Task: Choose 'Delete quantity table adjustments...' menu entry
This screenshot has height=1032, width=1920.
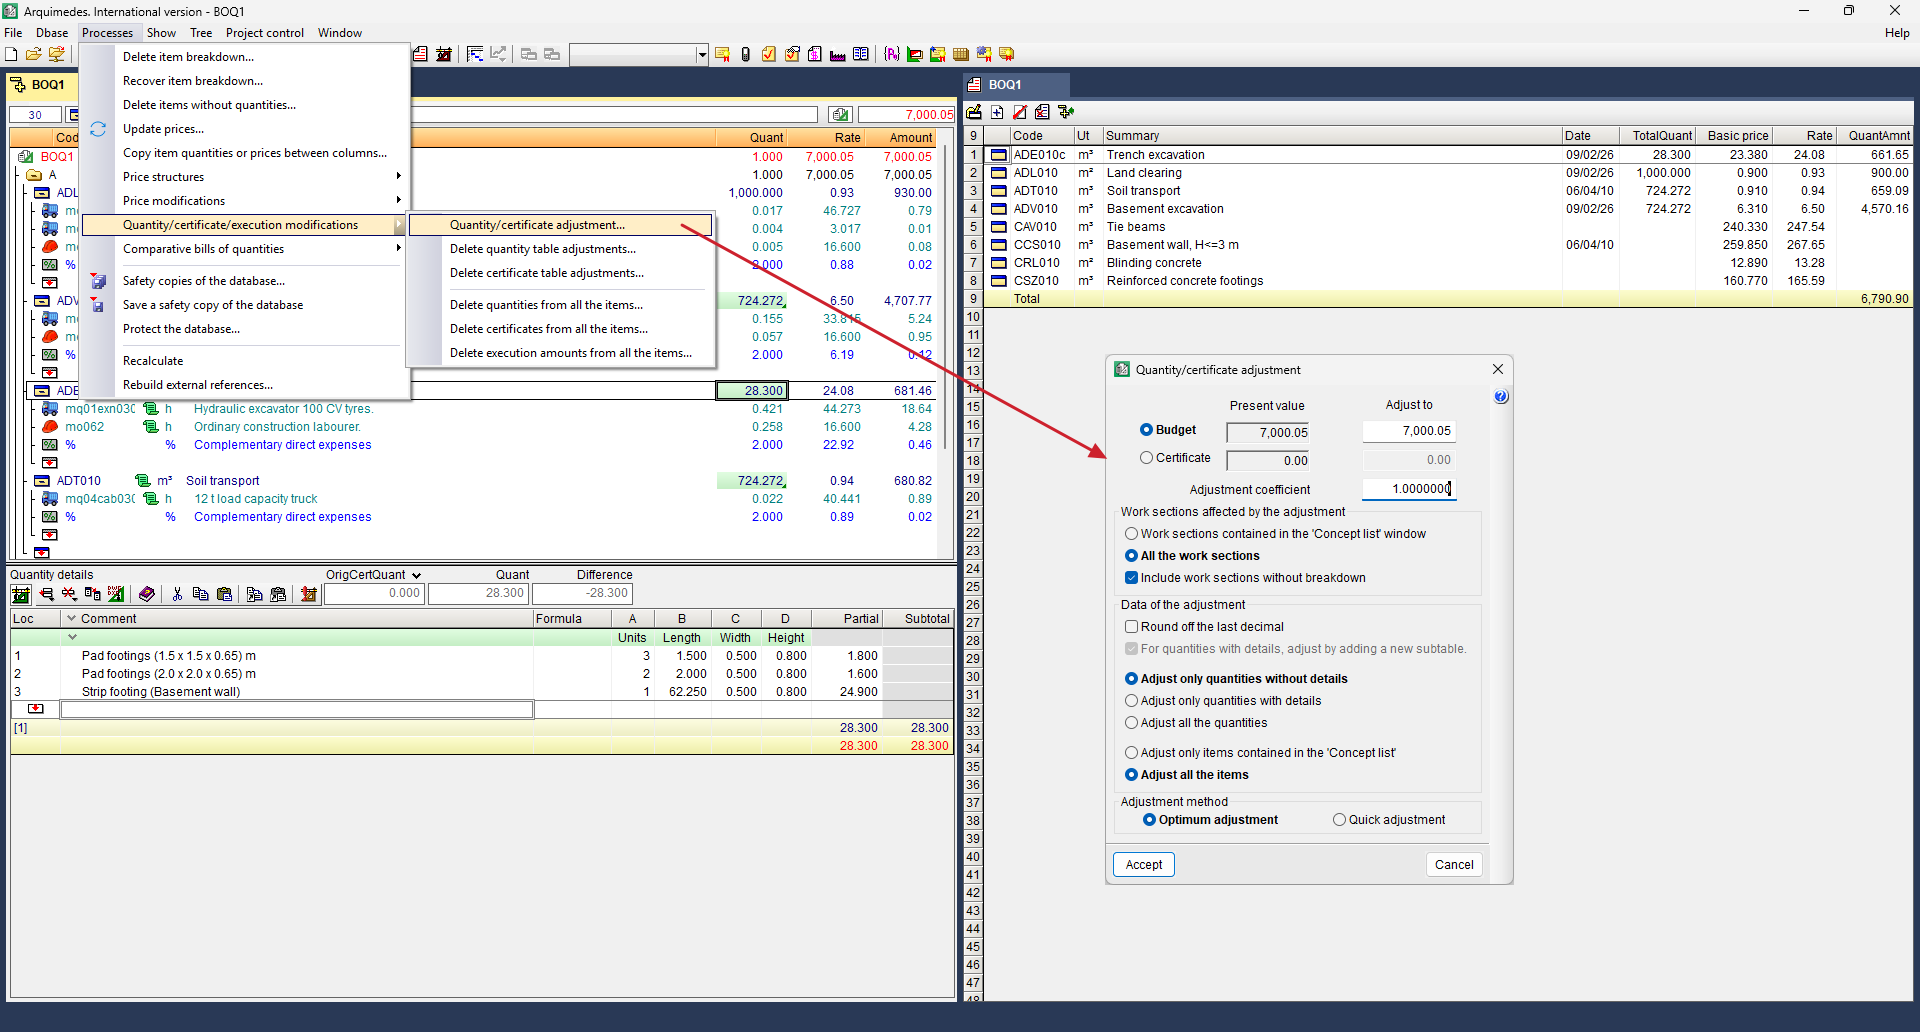Action: coord(542,249)
